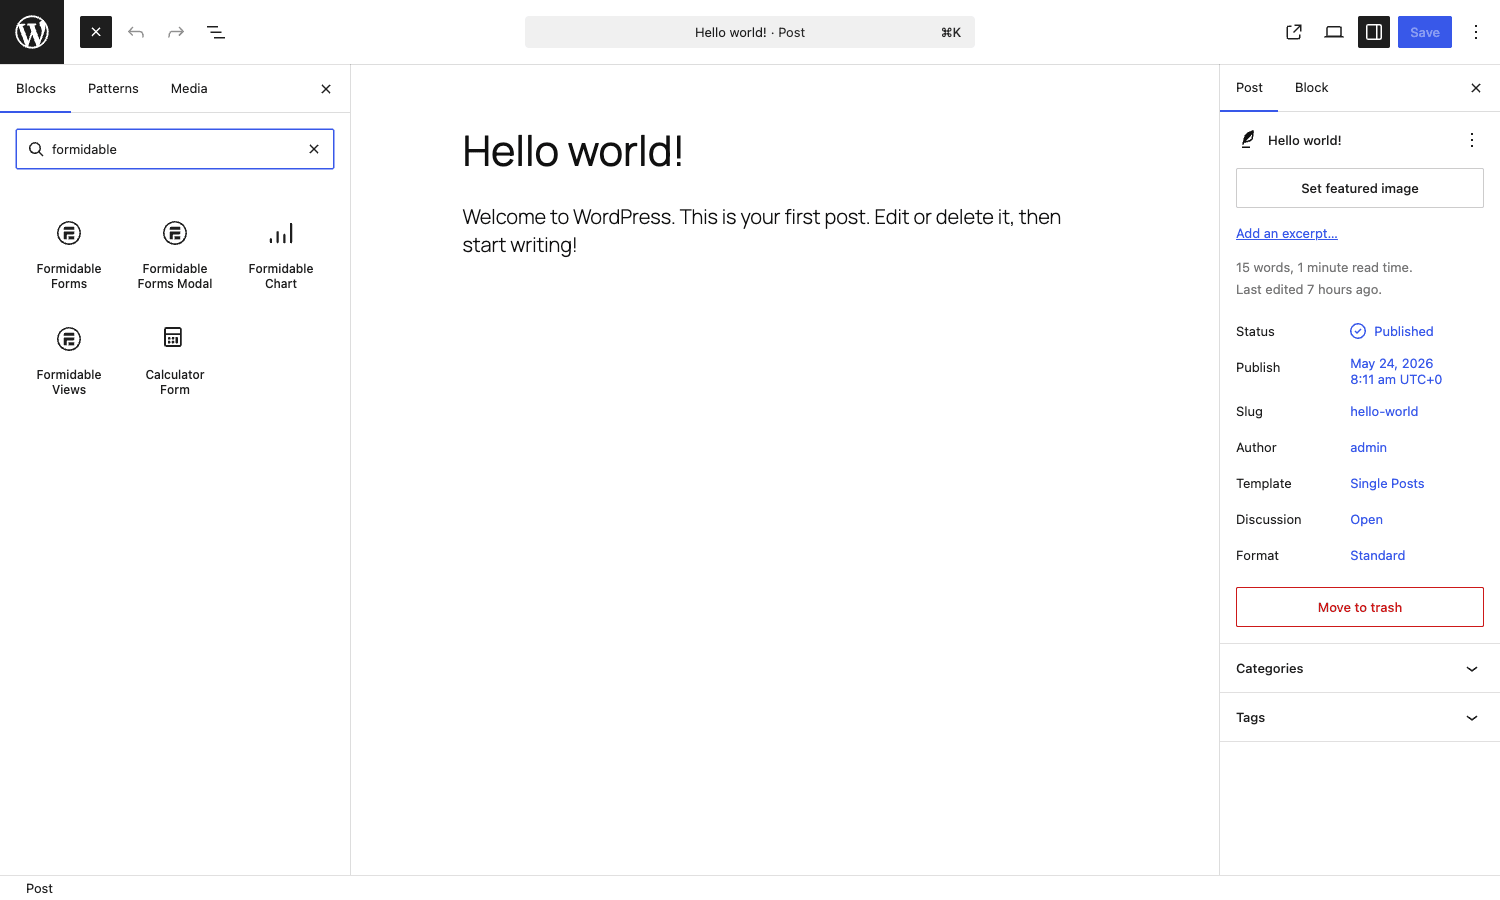Expand the Categories panel
Image resolution: width=1500 pixels, height=900 pixels.
pyautogui.click(x=1360, y=668)
